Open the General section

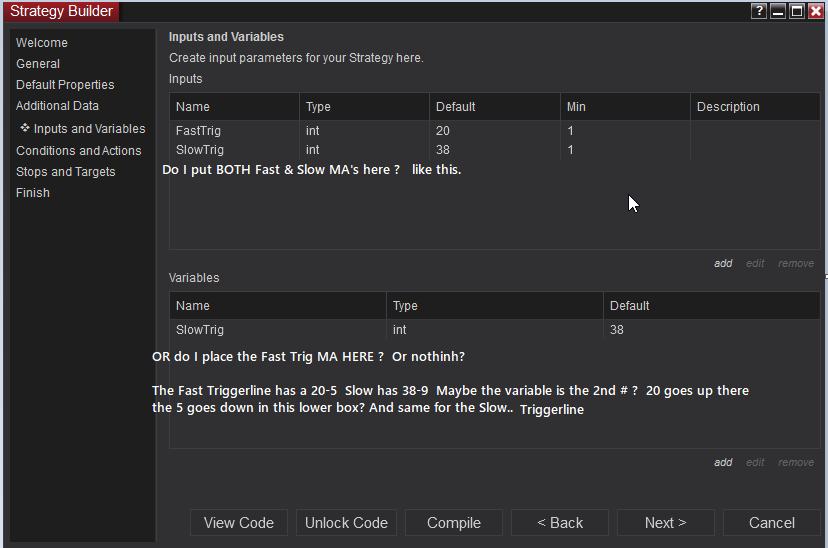(38, 64)
